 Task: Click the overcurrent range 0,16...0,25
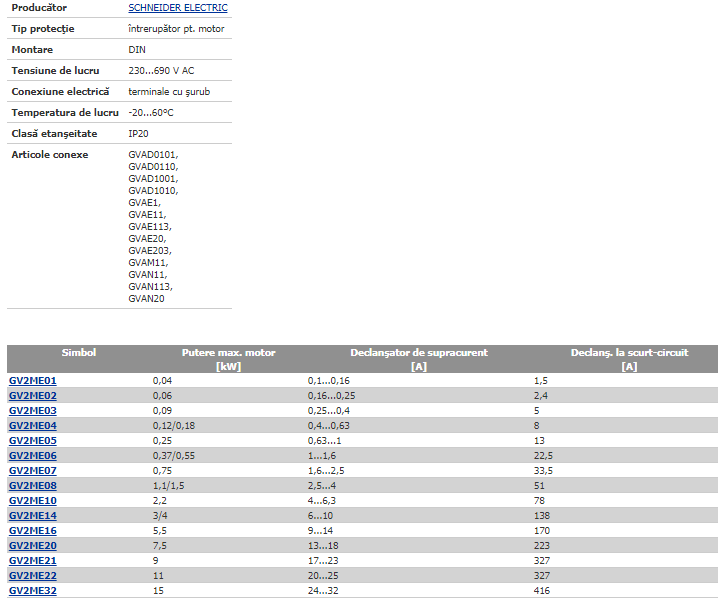332,396
